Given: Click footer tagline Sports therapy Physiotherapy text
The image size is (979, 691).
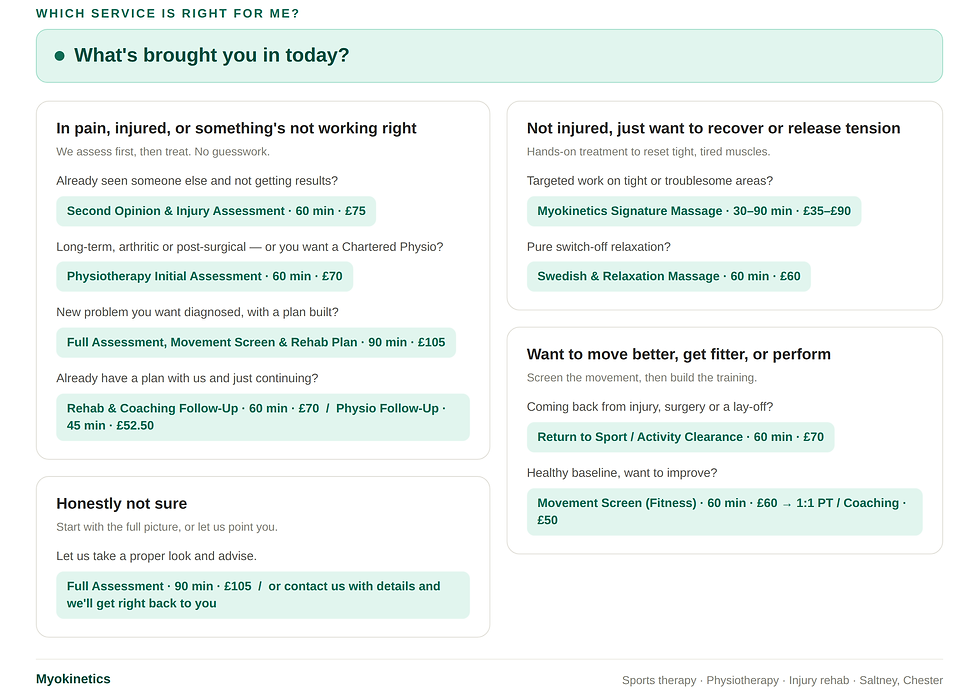Looking at the screenshot, I should [782, 680].
